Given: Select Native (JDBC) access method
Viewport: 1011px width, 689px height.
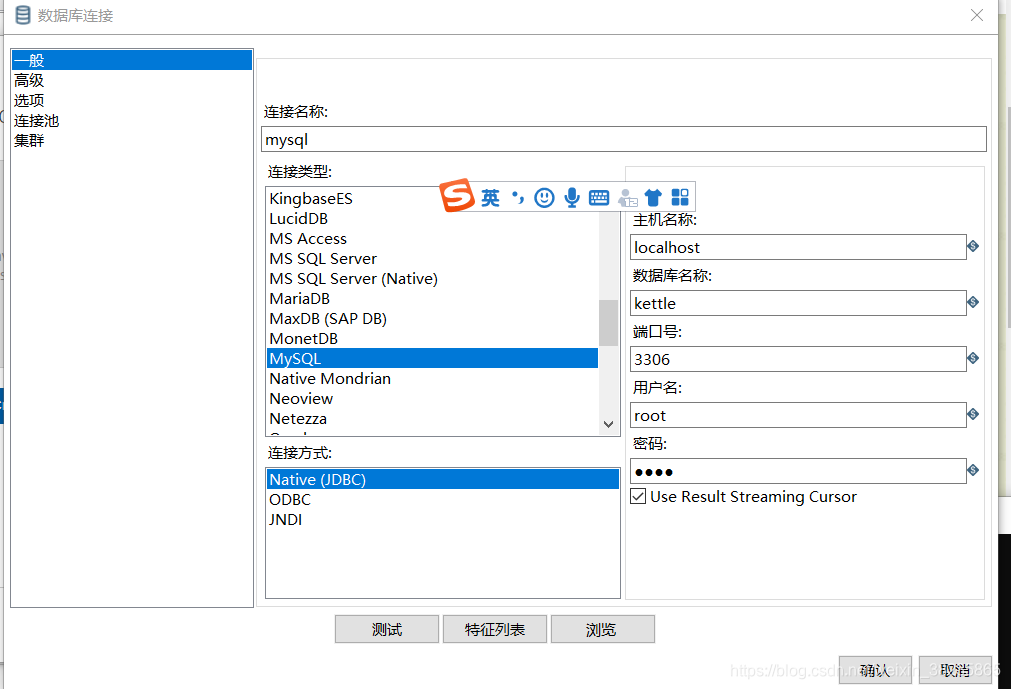Looking at the screenshot, I should pyautogui.click(x=442, y=480).
